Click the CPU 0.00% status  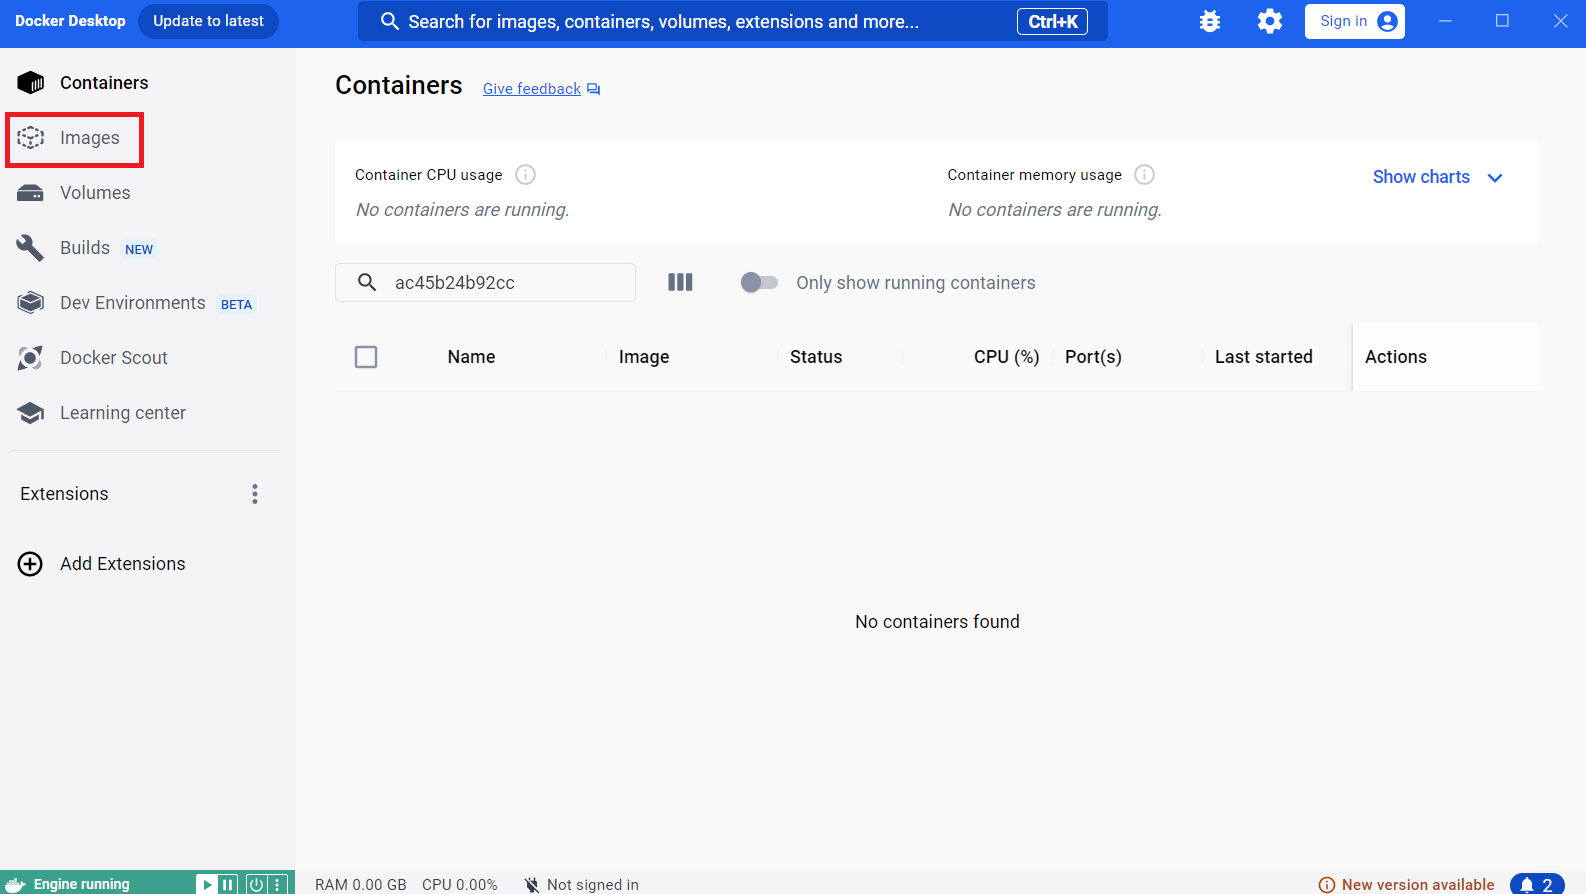click(459, 885)
